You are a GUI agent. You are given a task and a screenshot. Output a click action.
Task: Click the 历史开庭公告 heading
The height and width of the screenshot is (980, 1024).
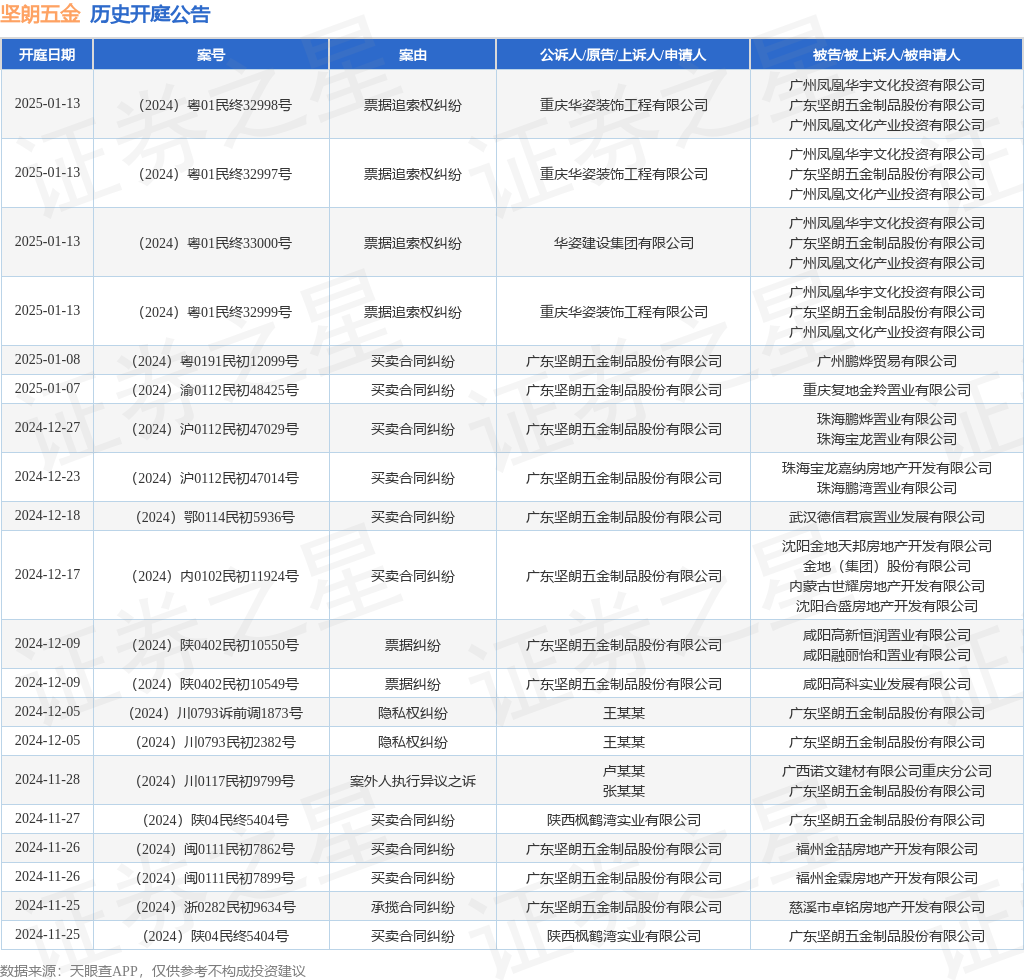[150, 14]
